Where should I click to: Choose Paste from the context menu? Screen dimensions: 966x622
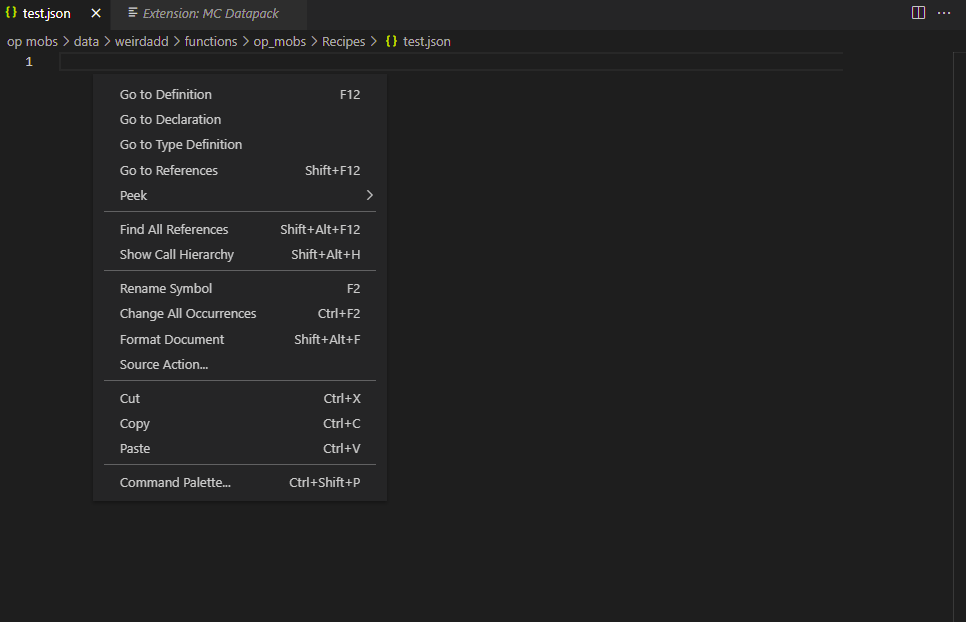click(134, 448)
